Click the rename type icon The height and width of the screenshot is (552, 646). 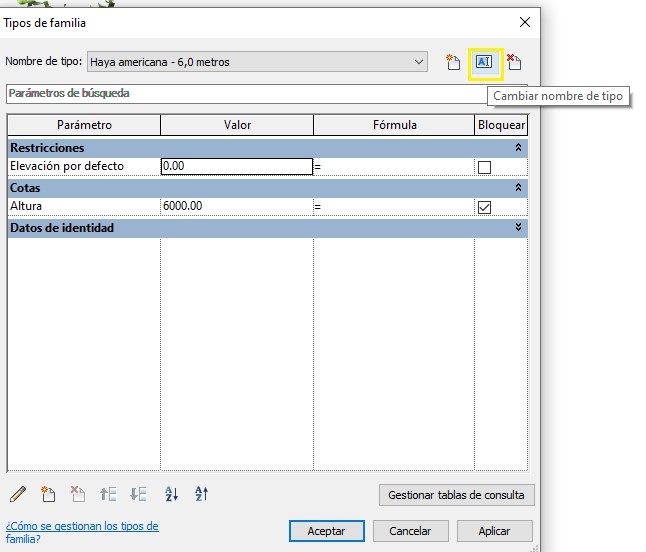(485, 62)
